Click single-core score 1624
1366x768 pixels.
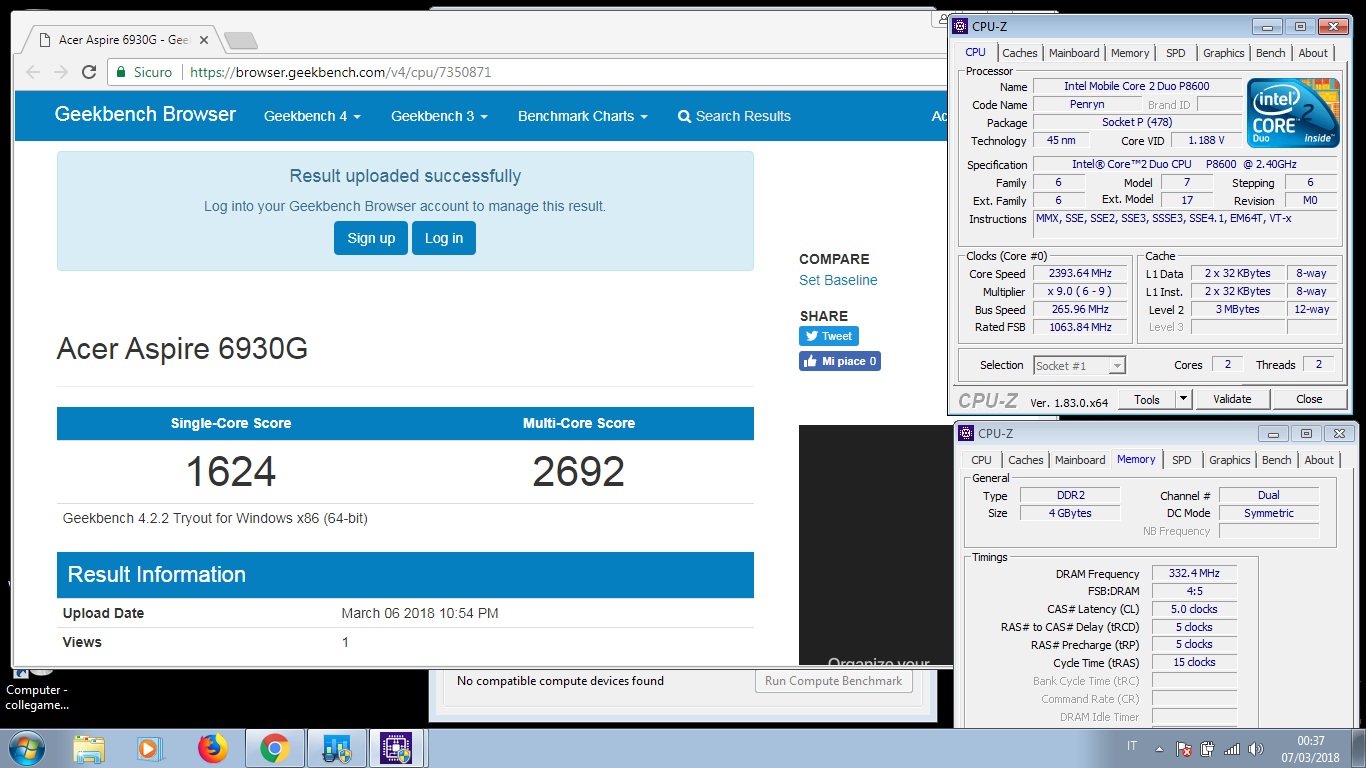point(231,471)
